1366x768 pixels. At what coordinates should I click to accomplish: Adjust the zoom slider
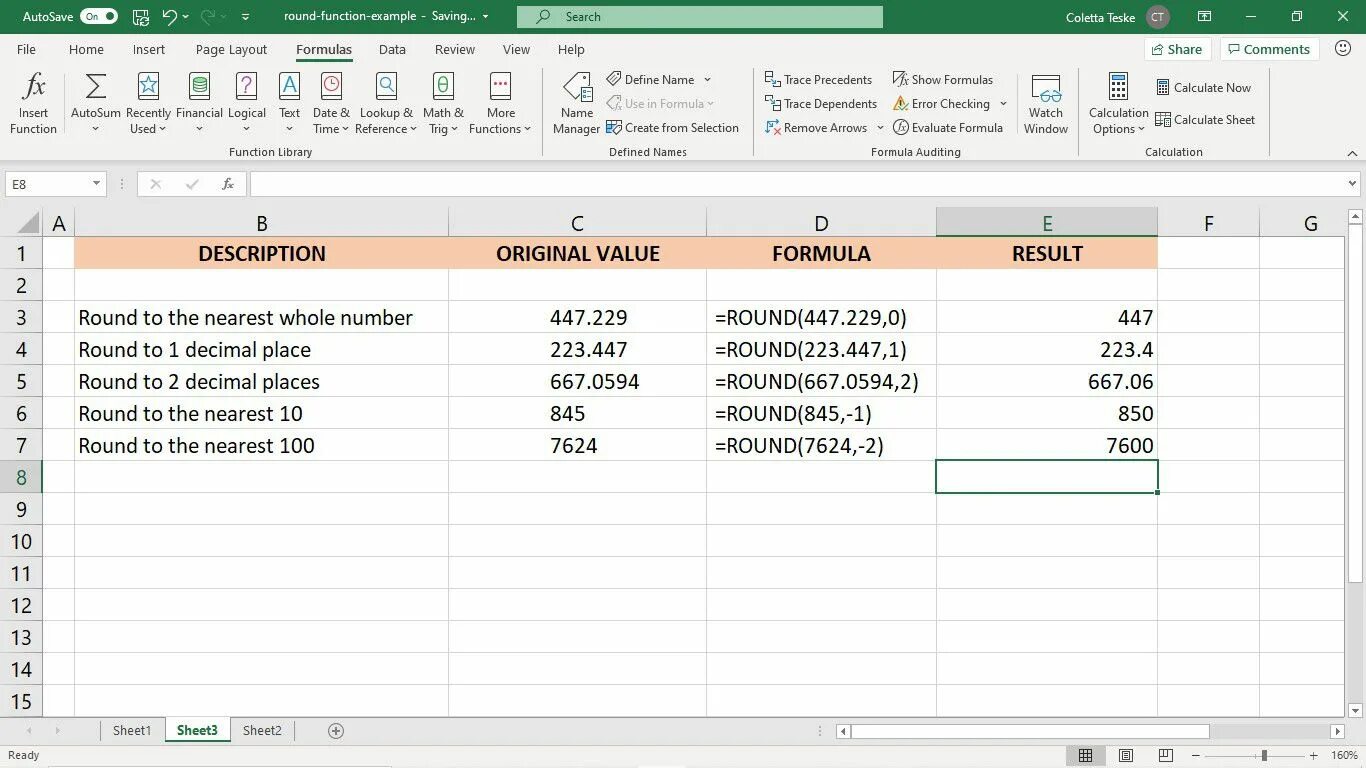coord(1264,756)
